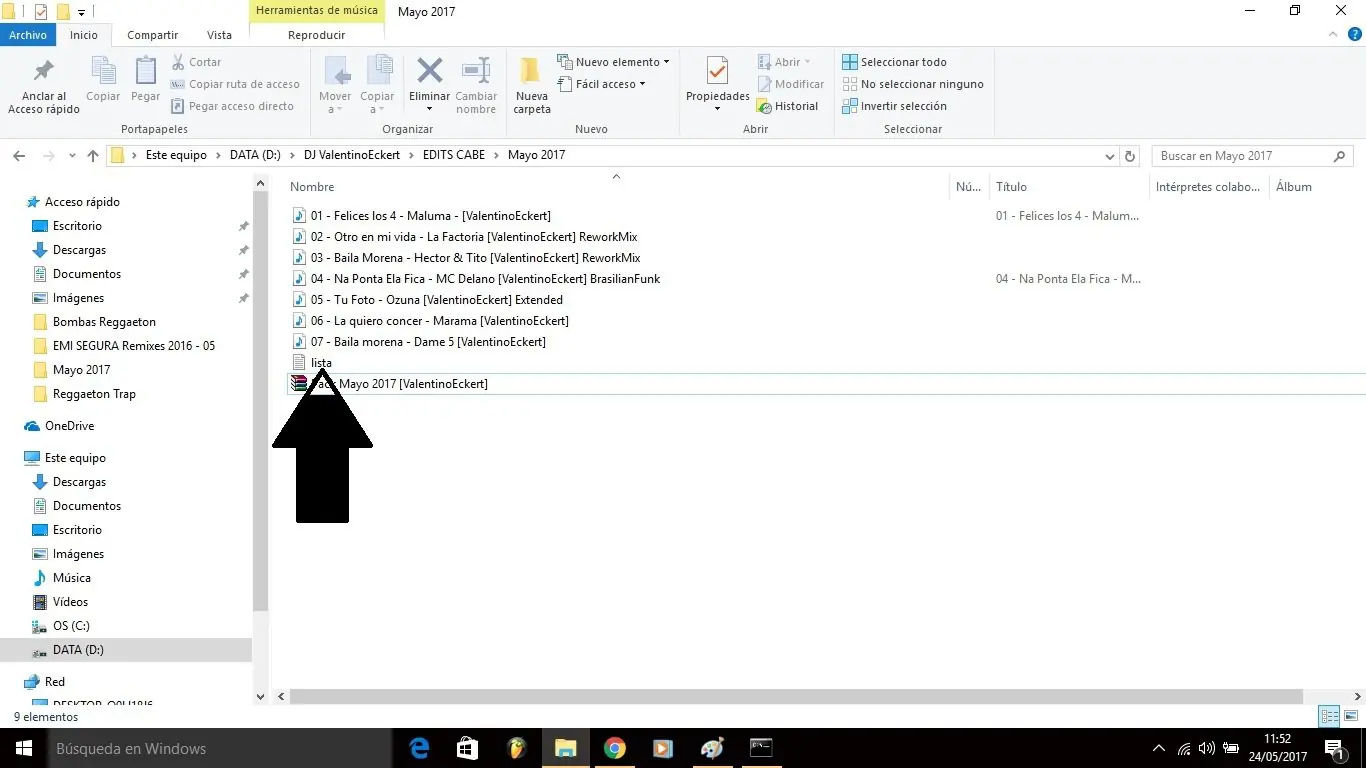The height and width of the screenshot is (768, 1366).
Task: Click Copiar ruta de acceso
Action: [x=235, y=84]
